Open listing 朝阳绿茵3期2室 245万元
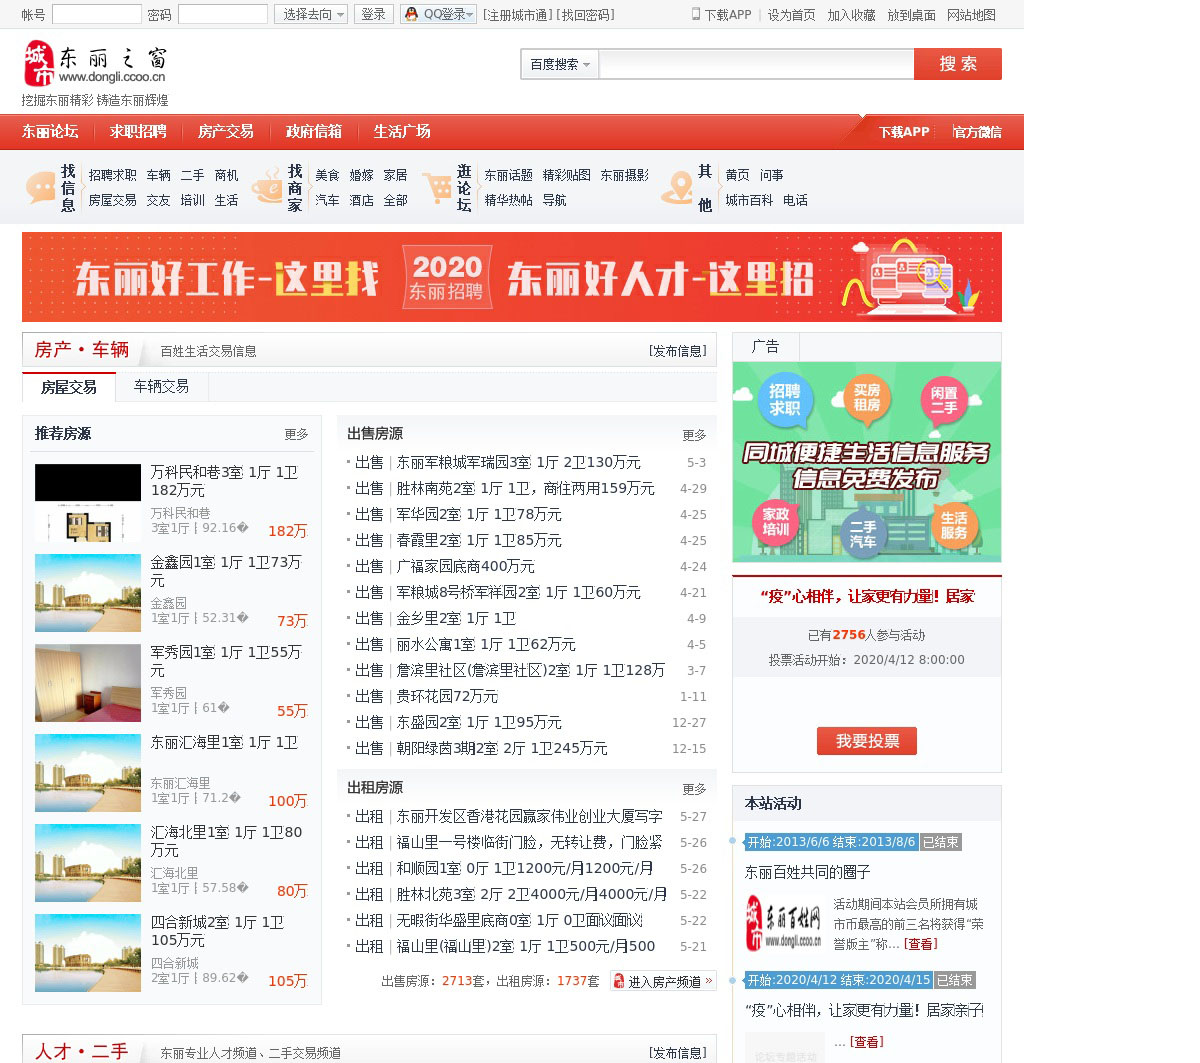The width and height of the screenshot is (1200, 1063). point(501,748)
